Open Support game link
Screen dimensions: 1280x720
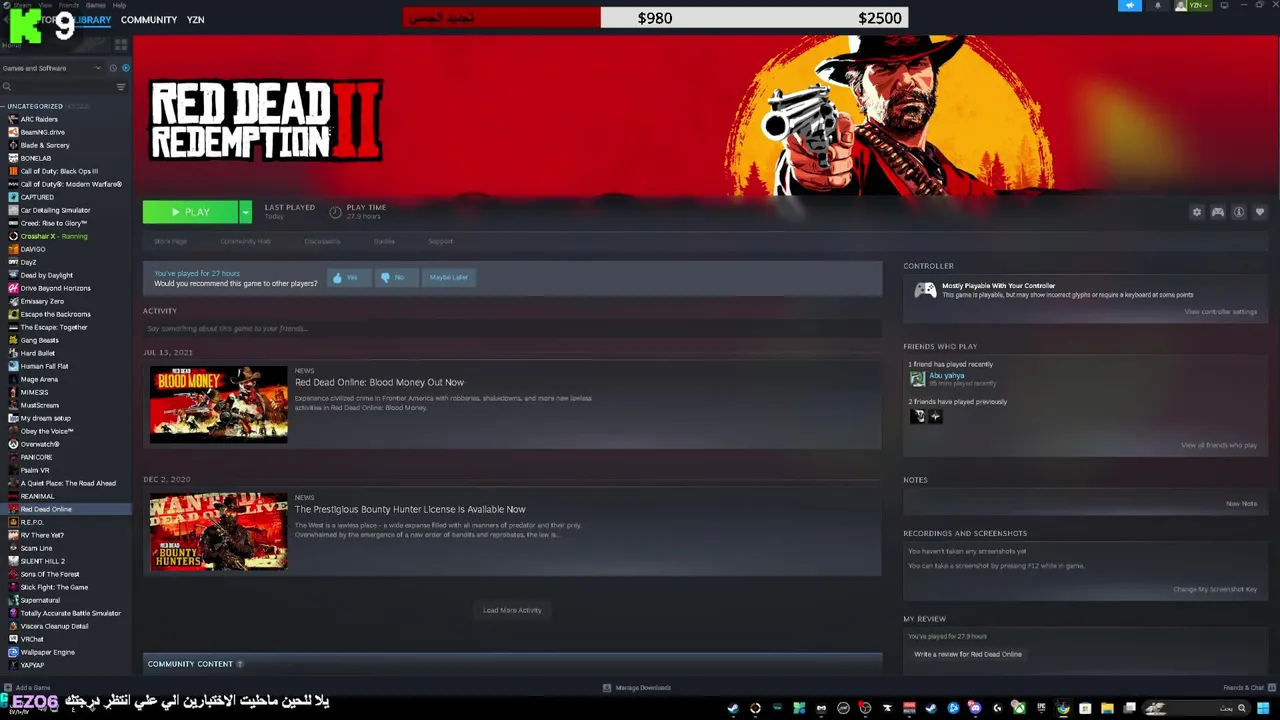point(440,241)
